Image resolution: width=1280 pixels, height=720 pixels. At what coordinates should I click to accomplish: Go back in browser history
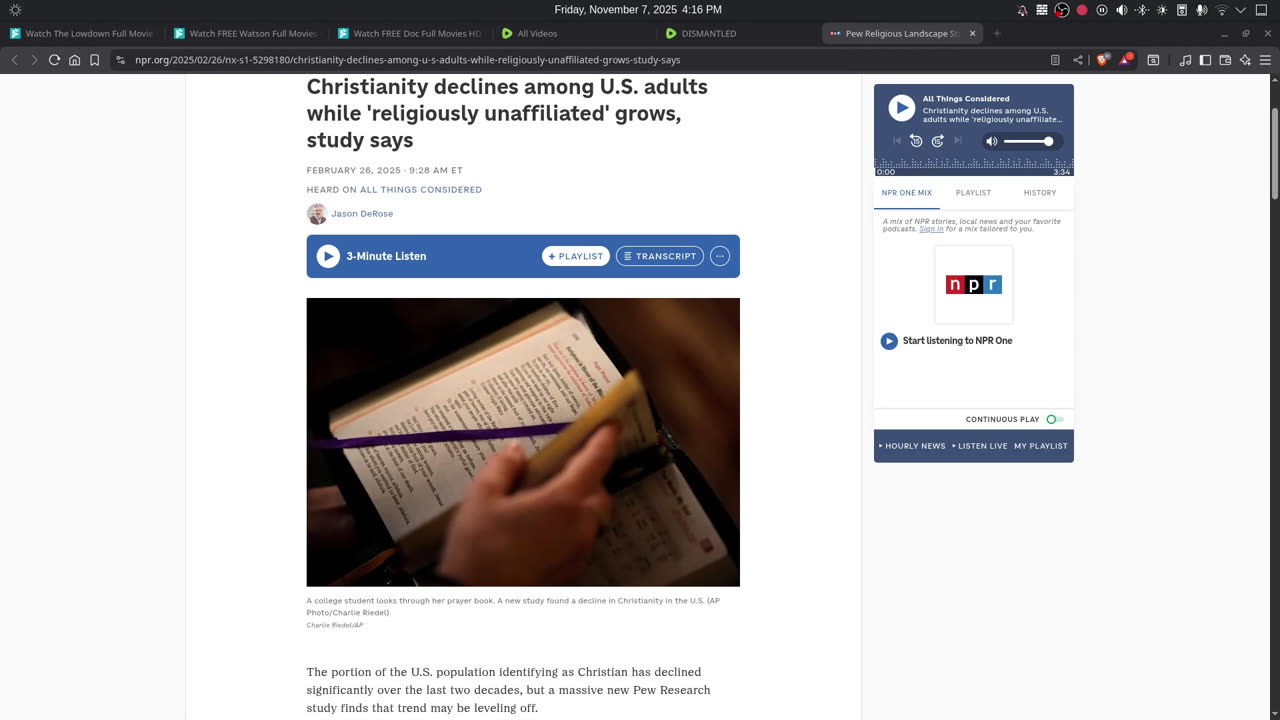coord(15,60)
